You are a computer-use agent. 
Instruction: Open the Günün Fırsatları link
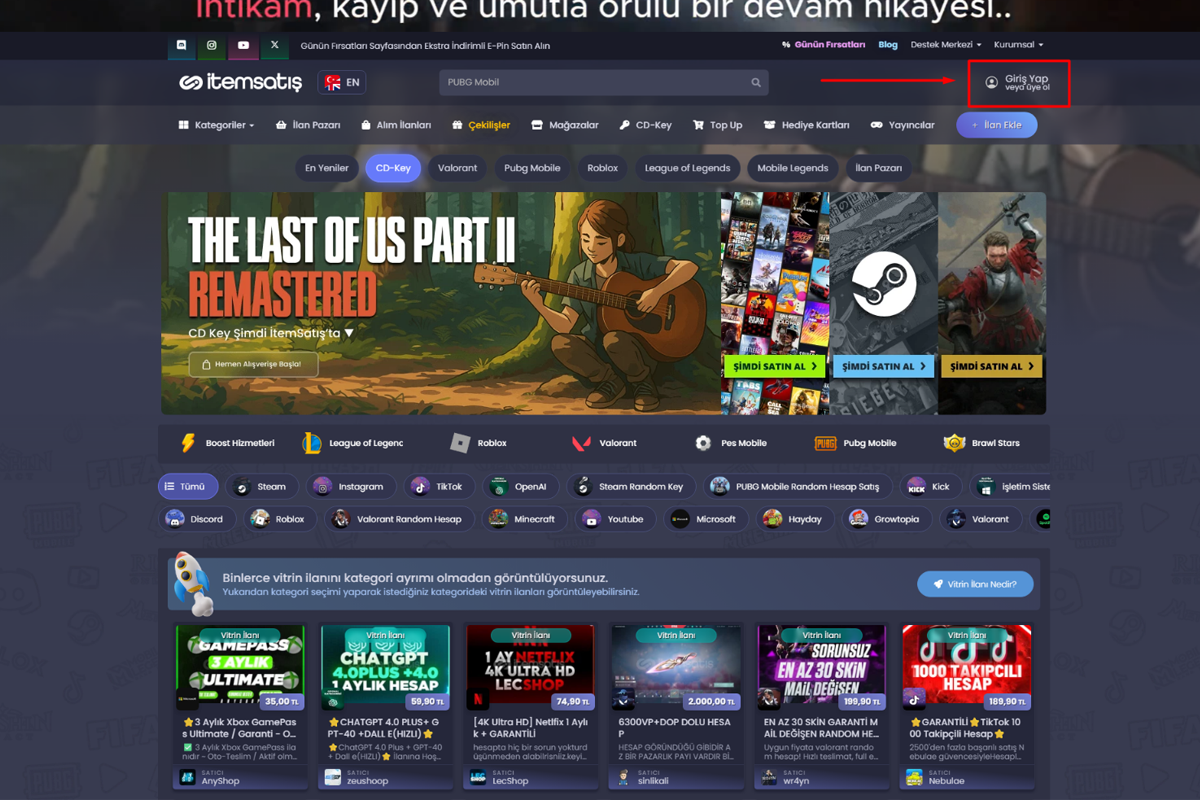pos(824,45)
